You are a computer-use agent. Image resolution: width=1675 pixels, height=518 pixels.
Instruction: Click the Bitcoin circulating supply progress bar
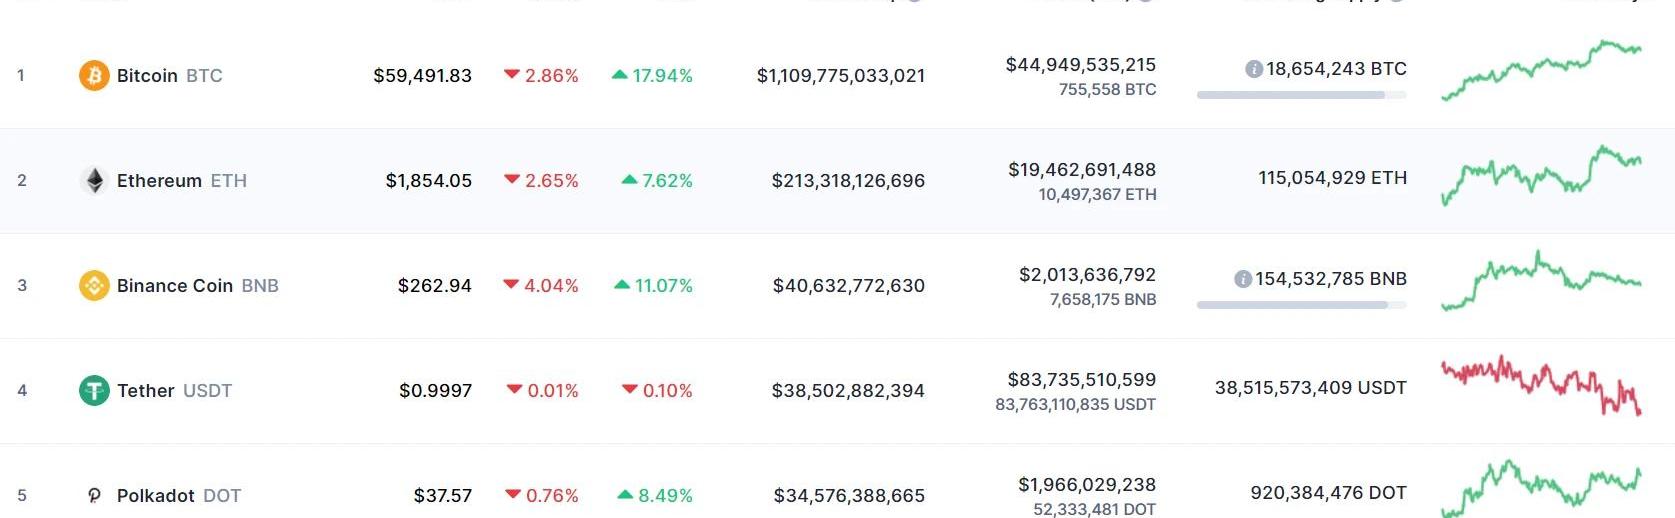(1300, 95)
